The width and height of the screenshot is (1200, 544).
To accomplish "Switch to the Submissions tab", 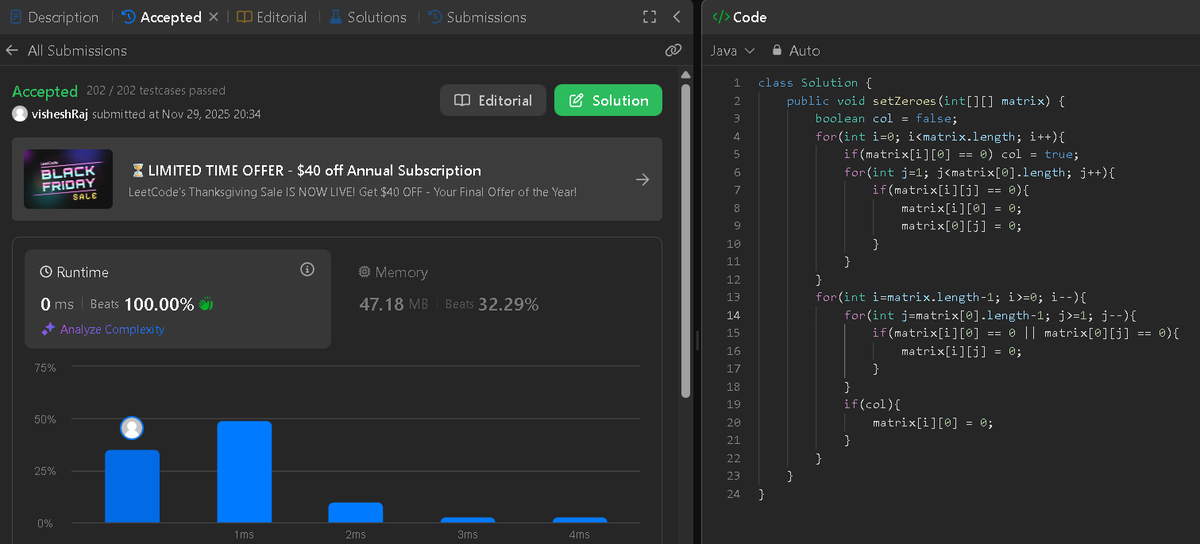I will point(476,17).
